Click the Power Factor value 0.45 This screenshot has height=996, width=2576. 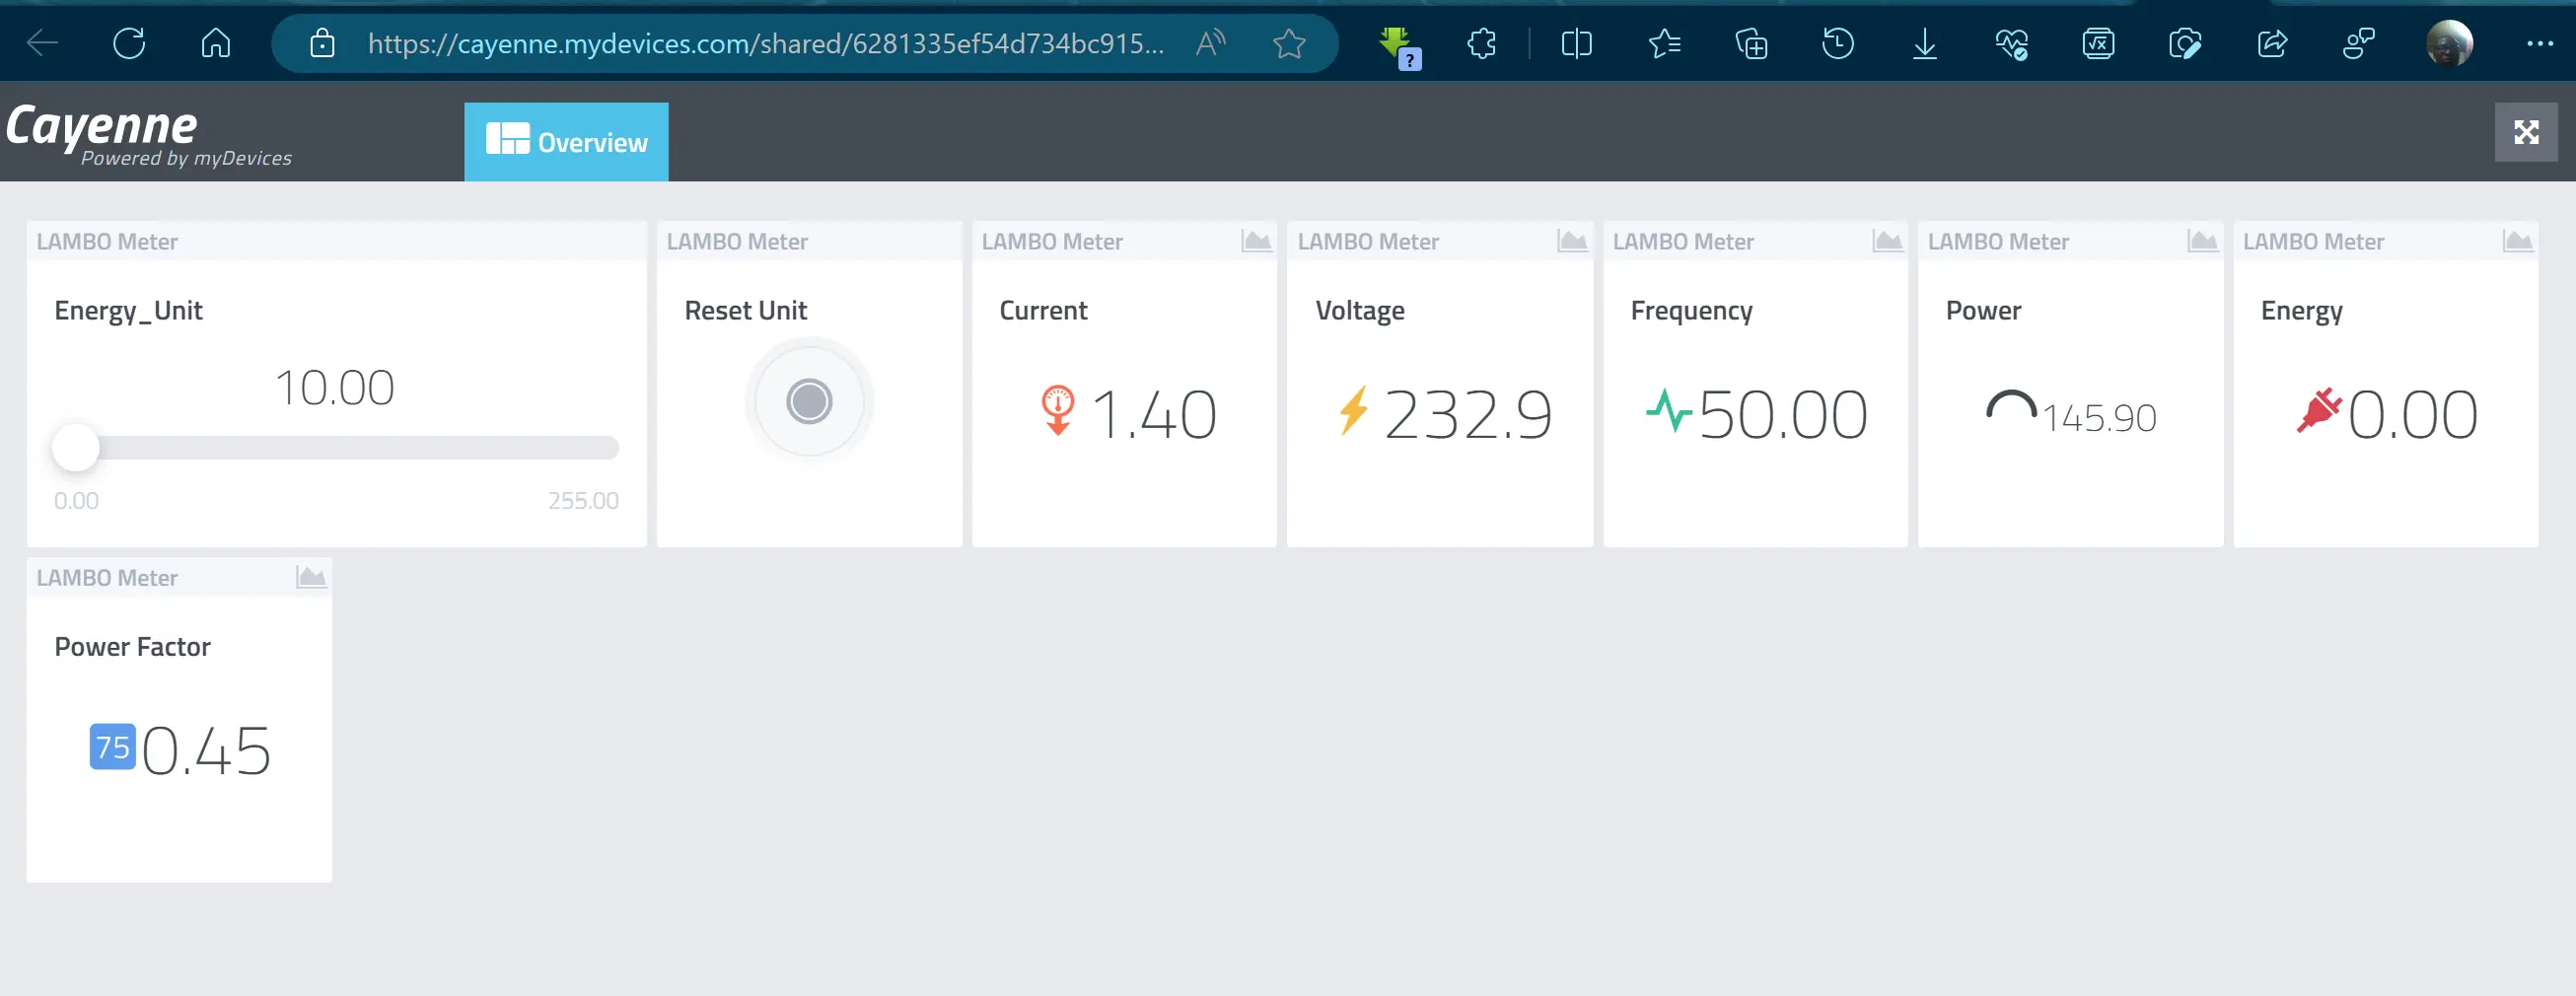[206, 751]
